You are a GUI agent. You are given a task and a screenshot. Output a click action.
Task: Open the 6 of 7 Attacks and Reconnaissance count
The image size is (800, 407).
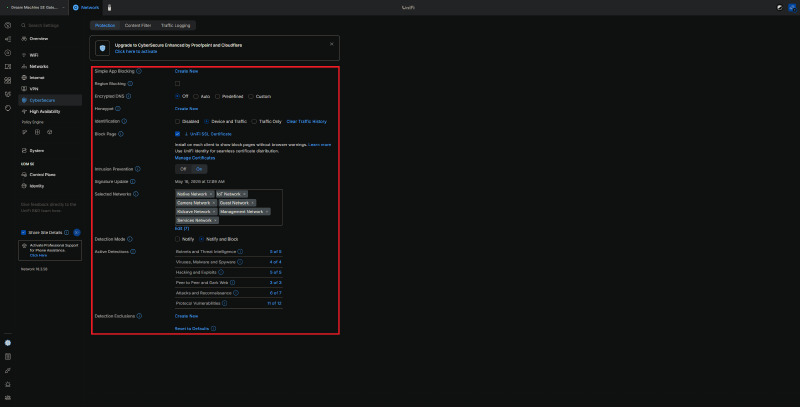click(x=276, y=293)
